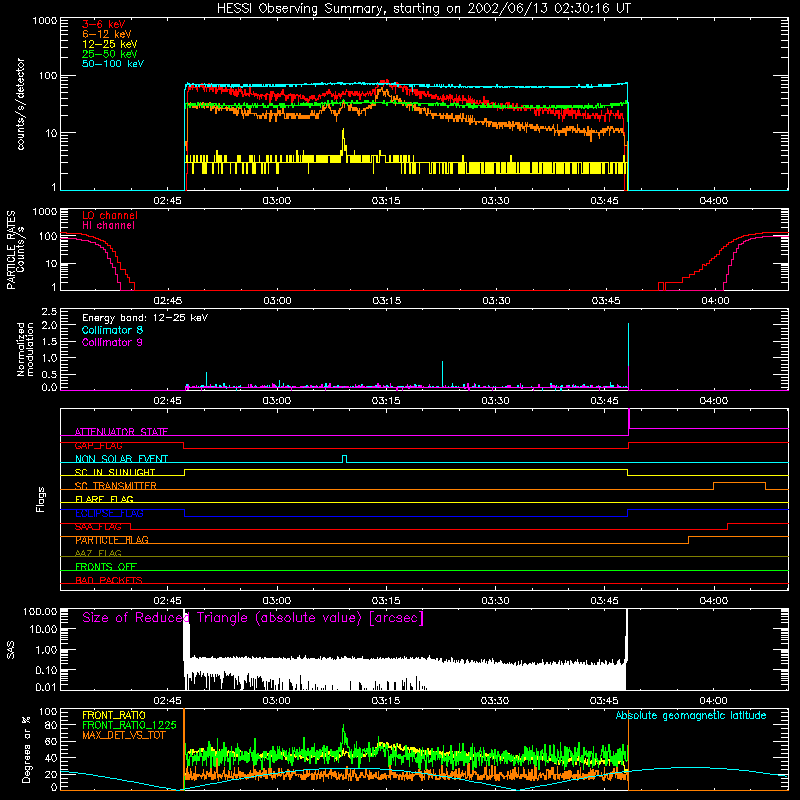Click the tall Collimator 8 spike near 03:48
This screenshot has width=800, height=800.
[x=628, y=355]
